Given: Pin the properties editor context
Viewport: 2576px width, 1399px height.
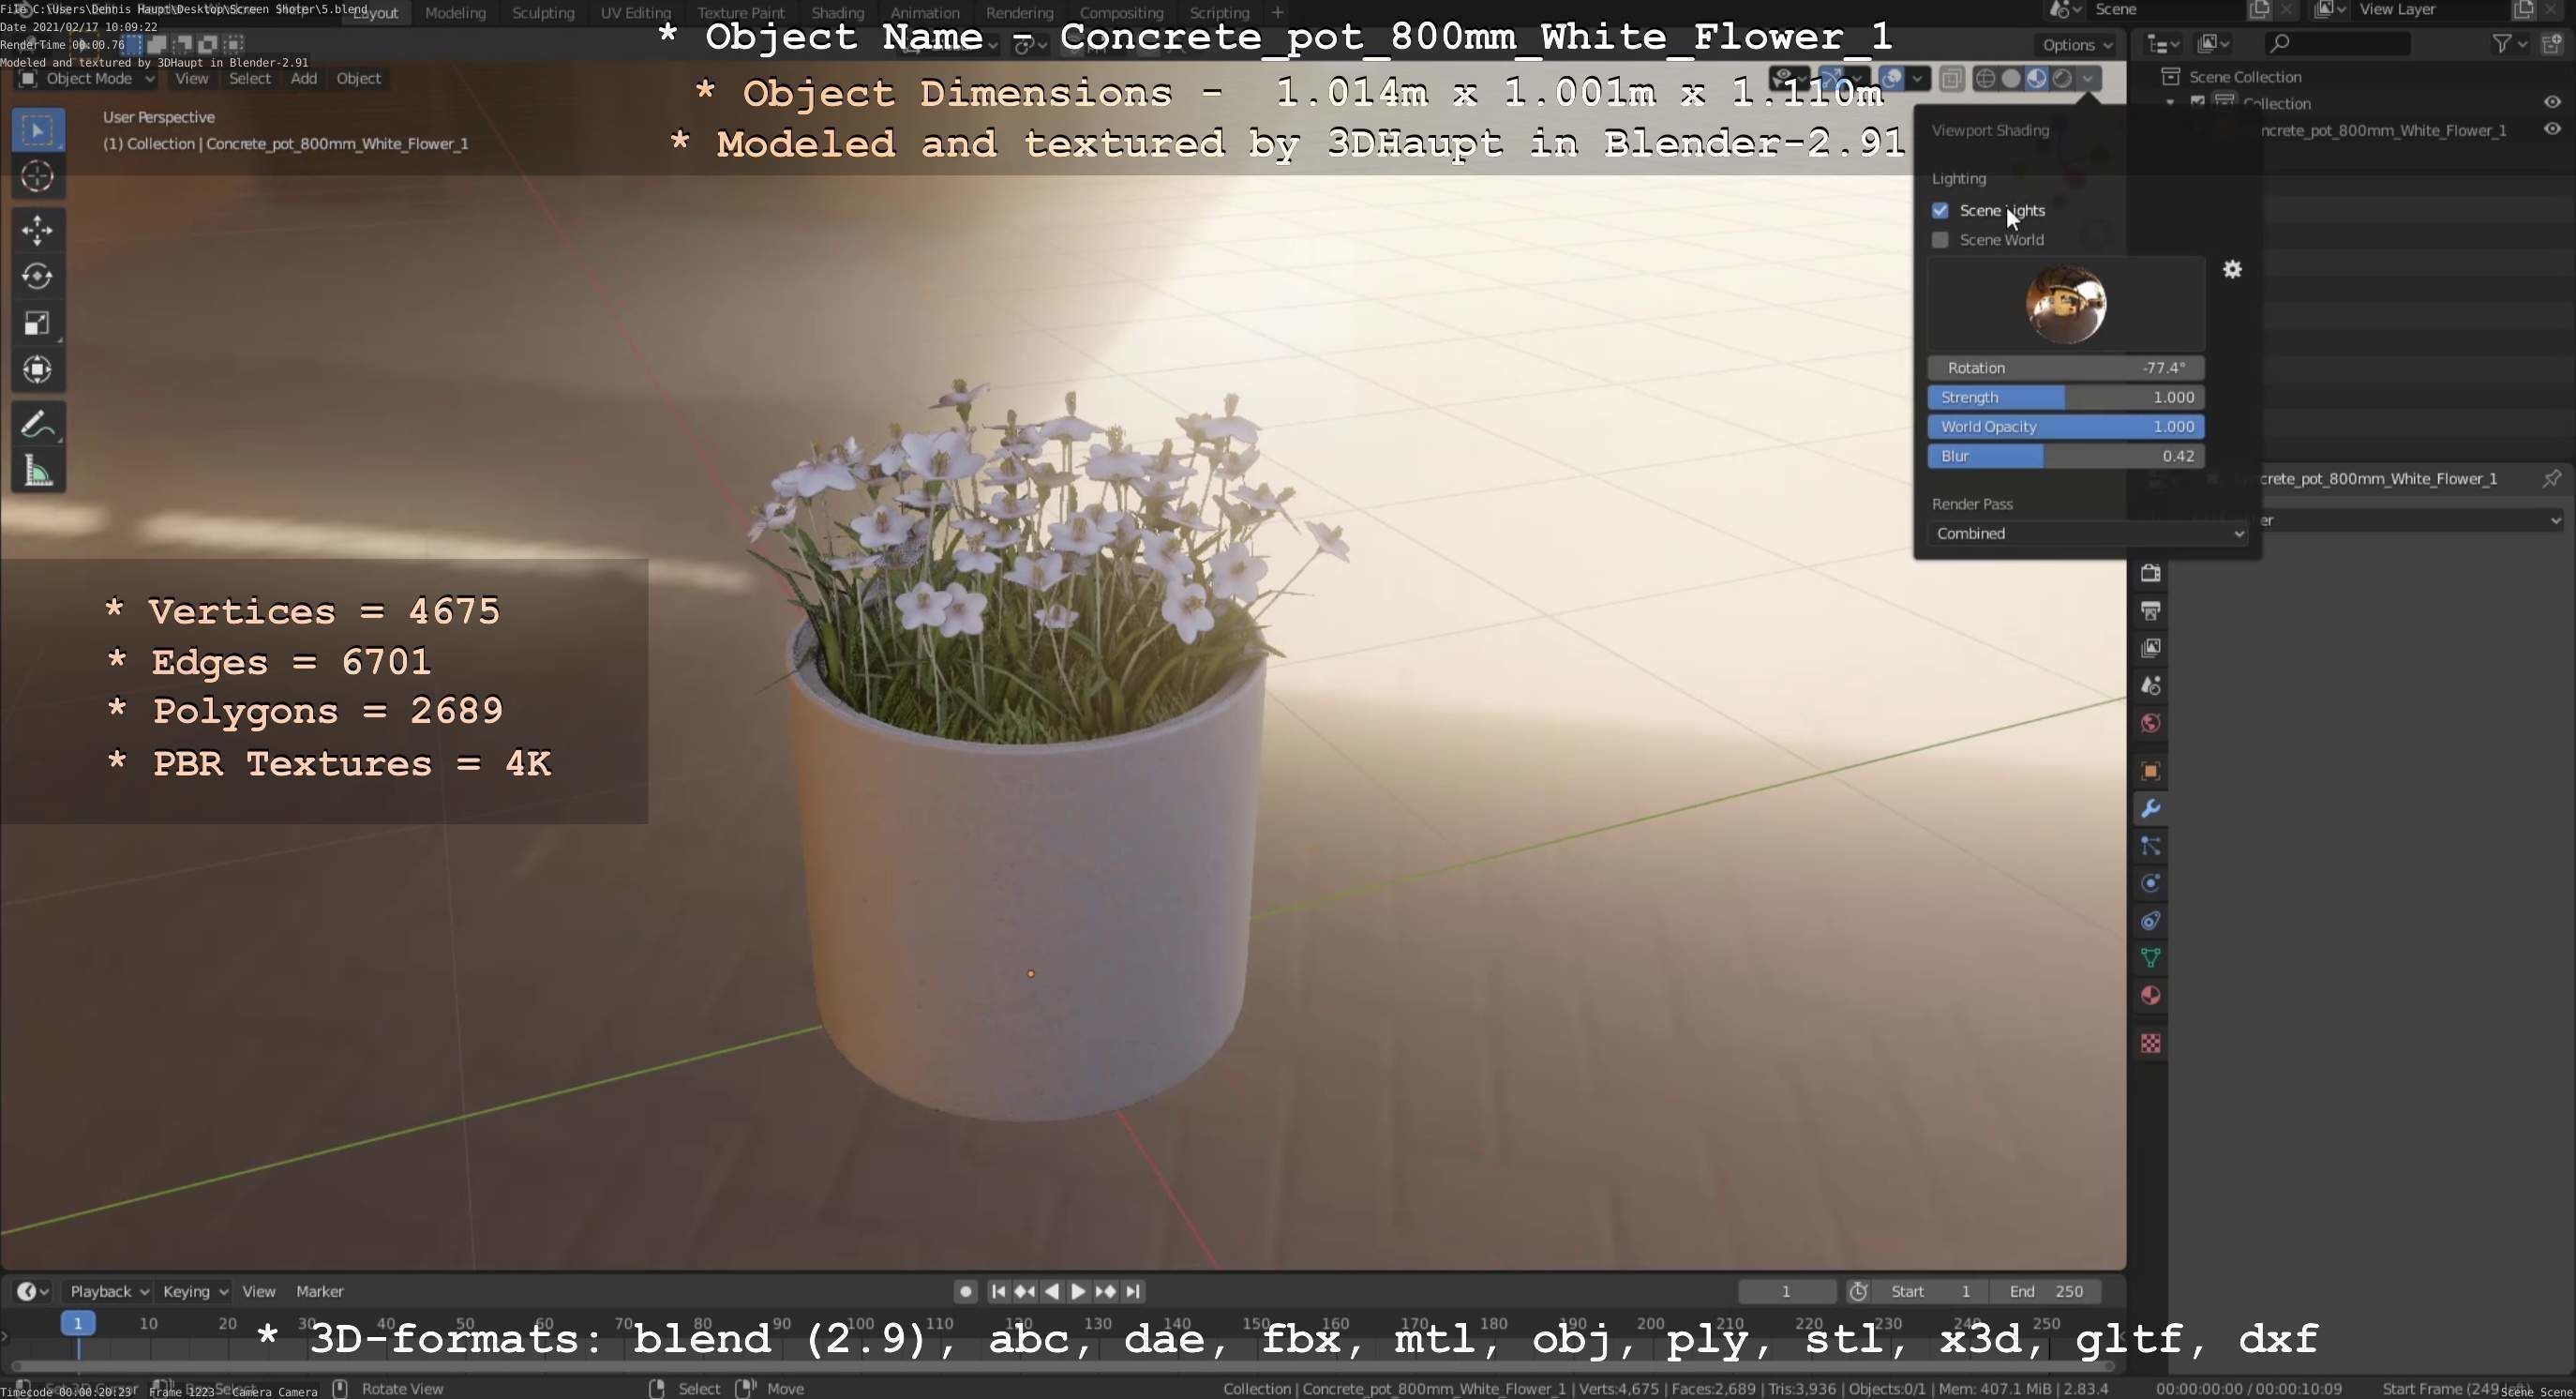Looking at the screenshot, I should (2551, 478).
